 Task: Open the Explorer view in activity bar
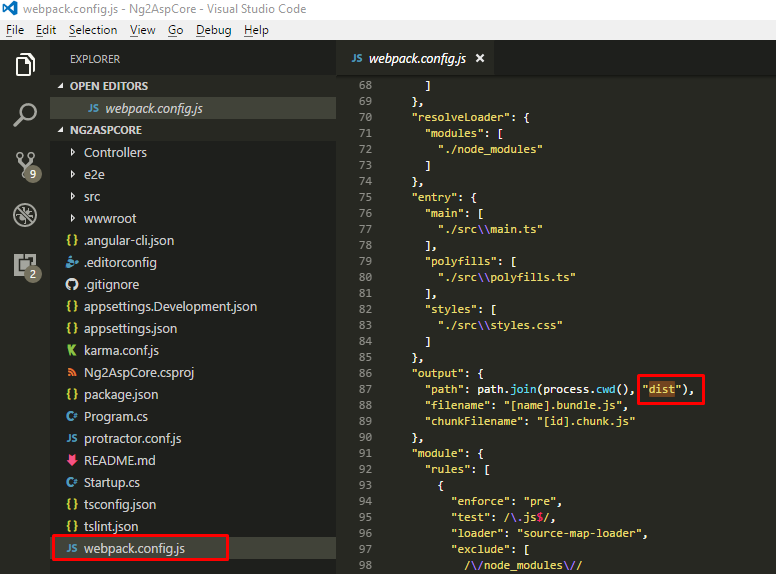(x=25, y=64)
